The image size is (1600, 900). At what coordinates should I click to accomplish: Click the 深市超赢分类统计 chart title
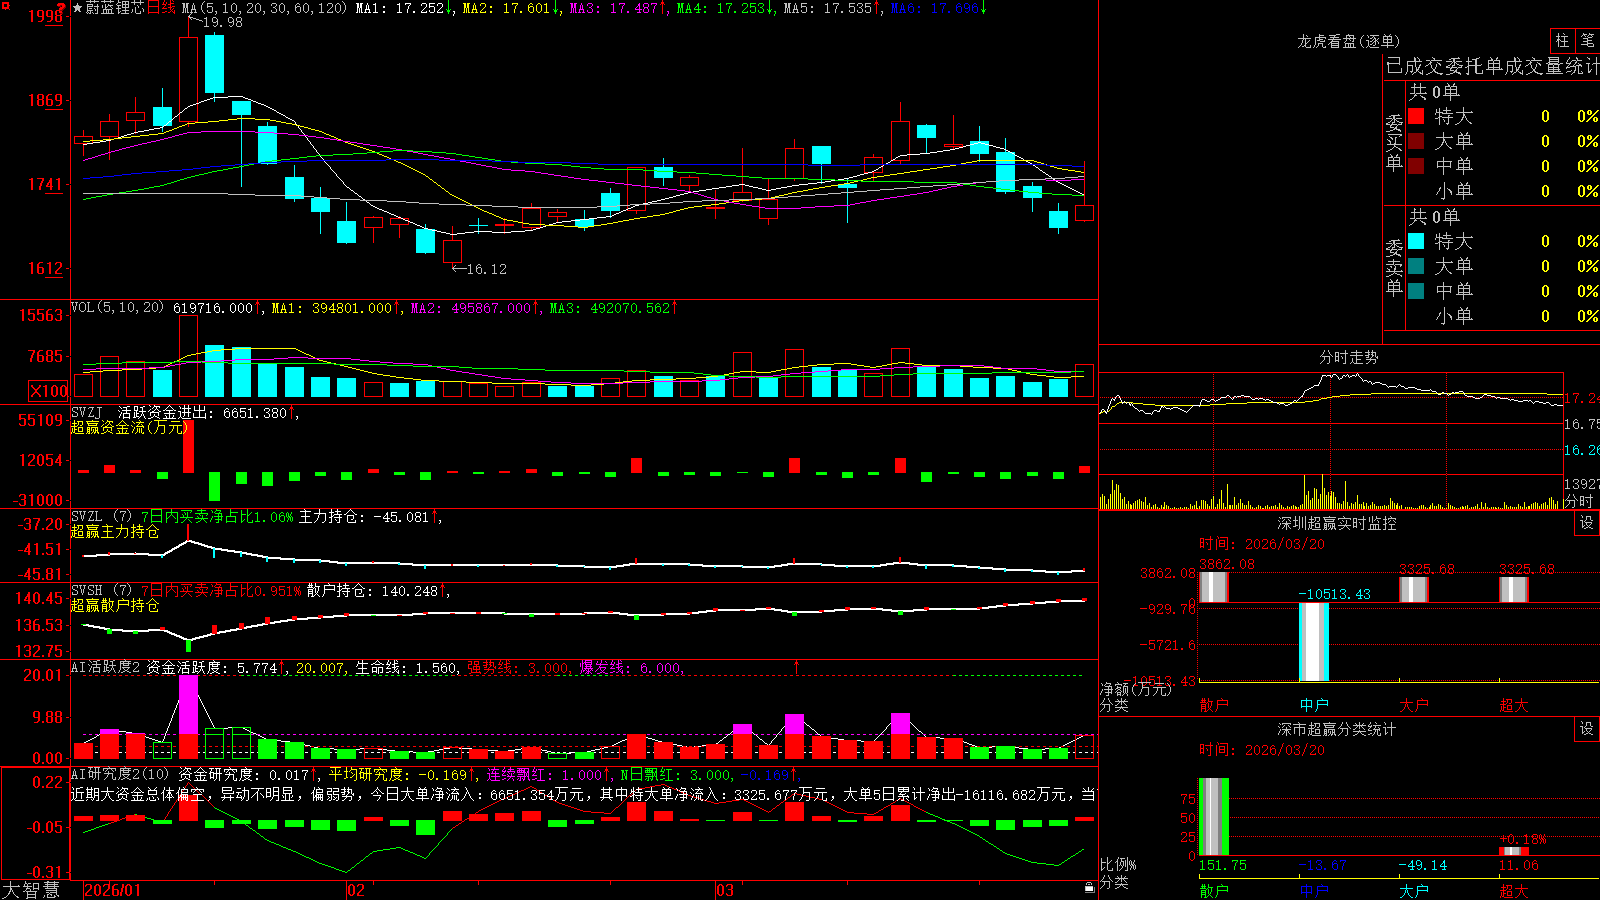click(x=1337, y=729)
